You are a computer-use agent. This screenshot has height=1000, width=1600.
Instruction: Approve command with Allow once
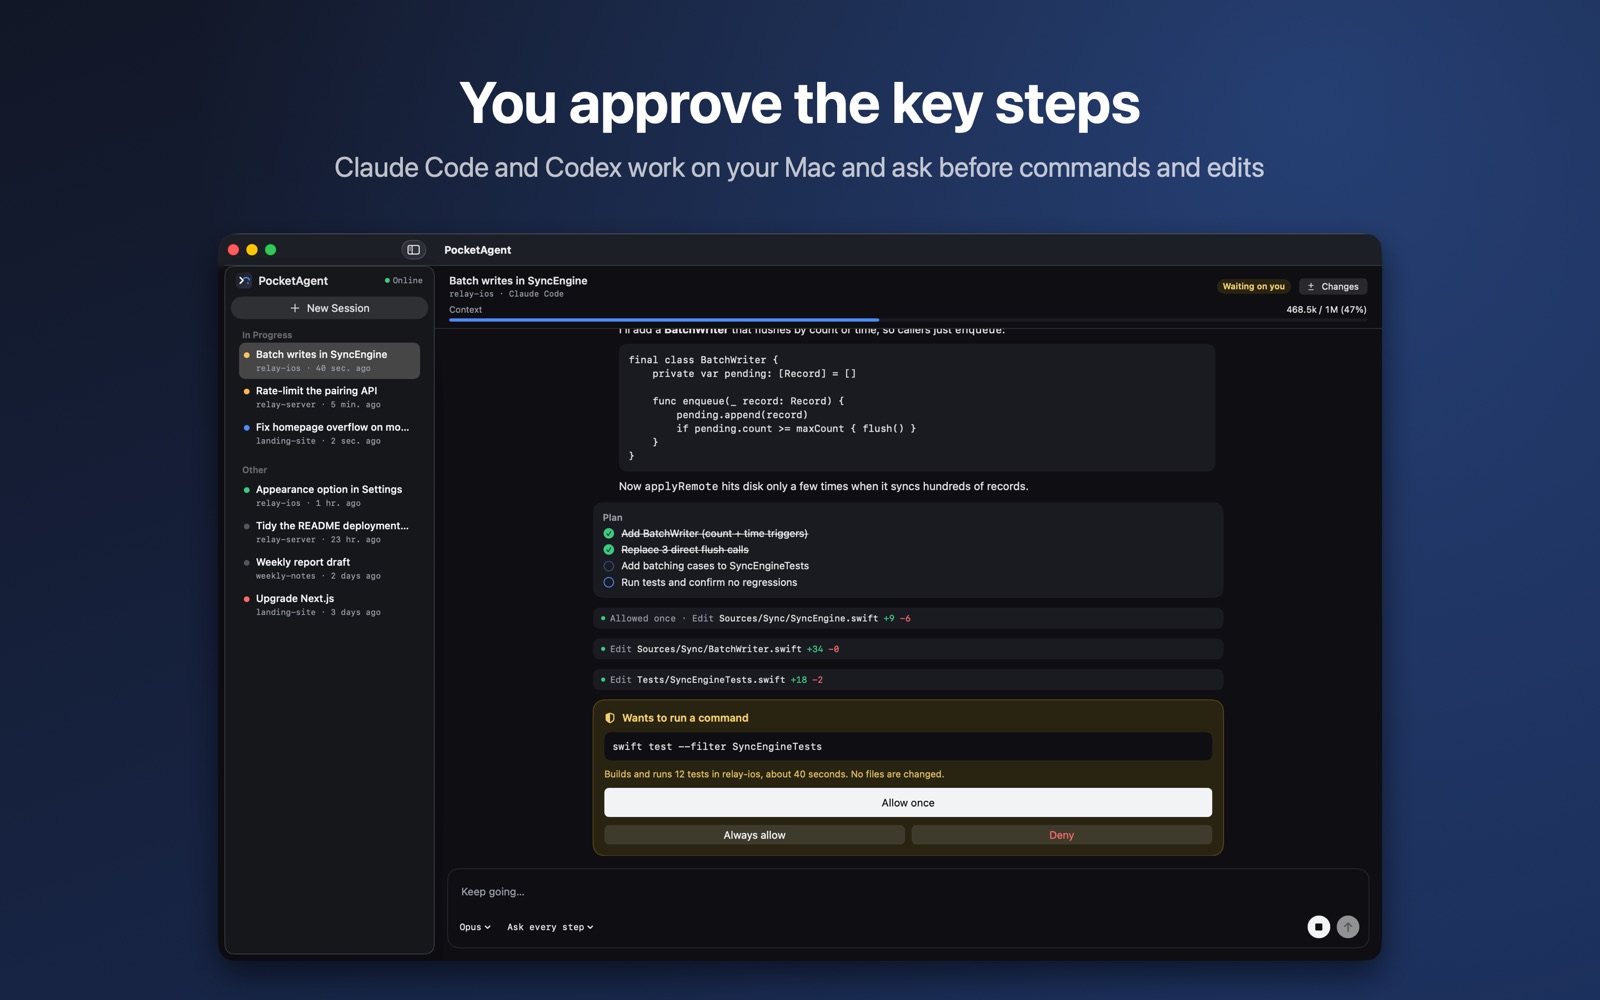908,803
